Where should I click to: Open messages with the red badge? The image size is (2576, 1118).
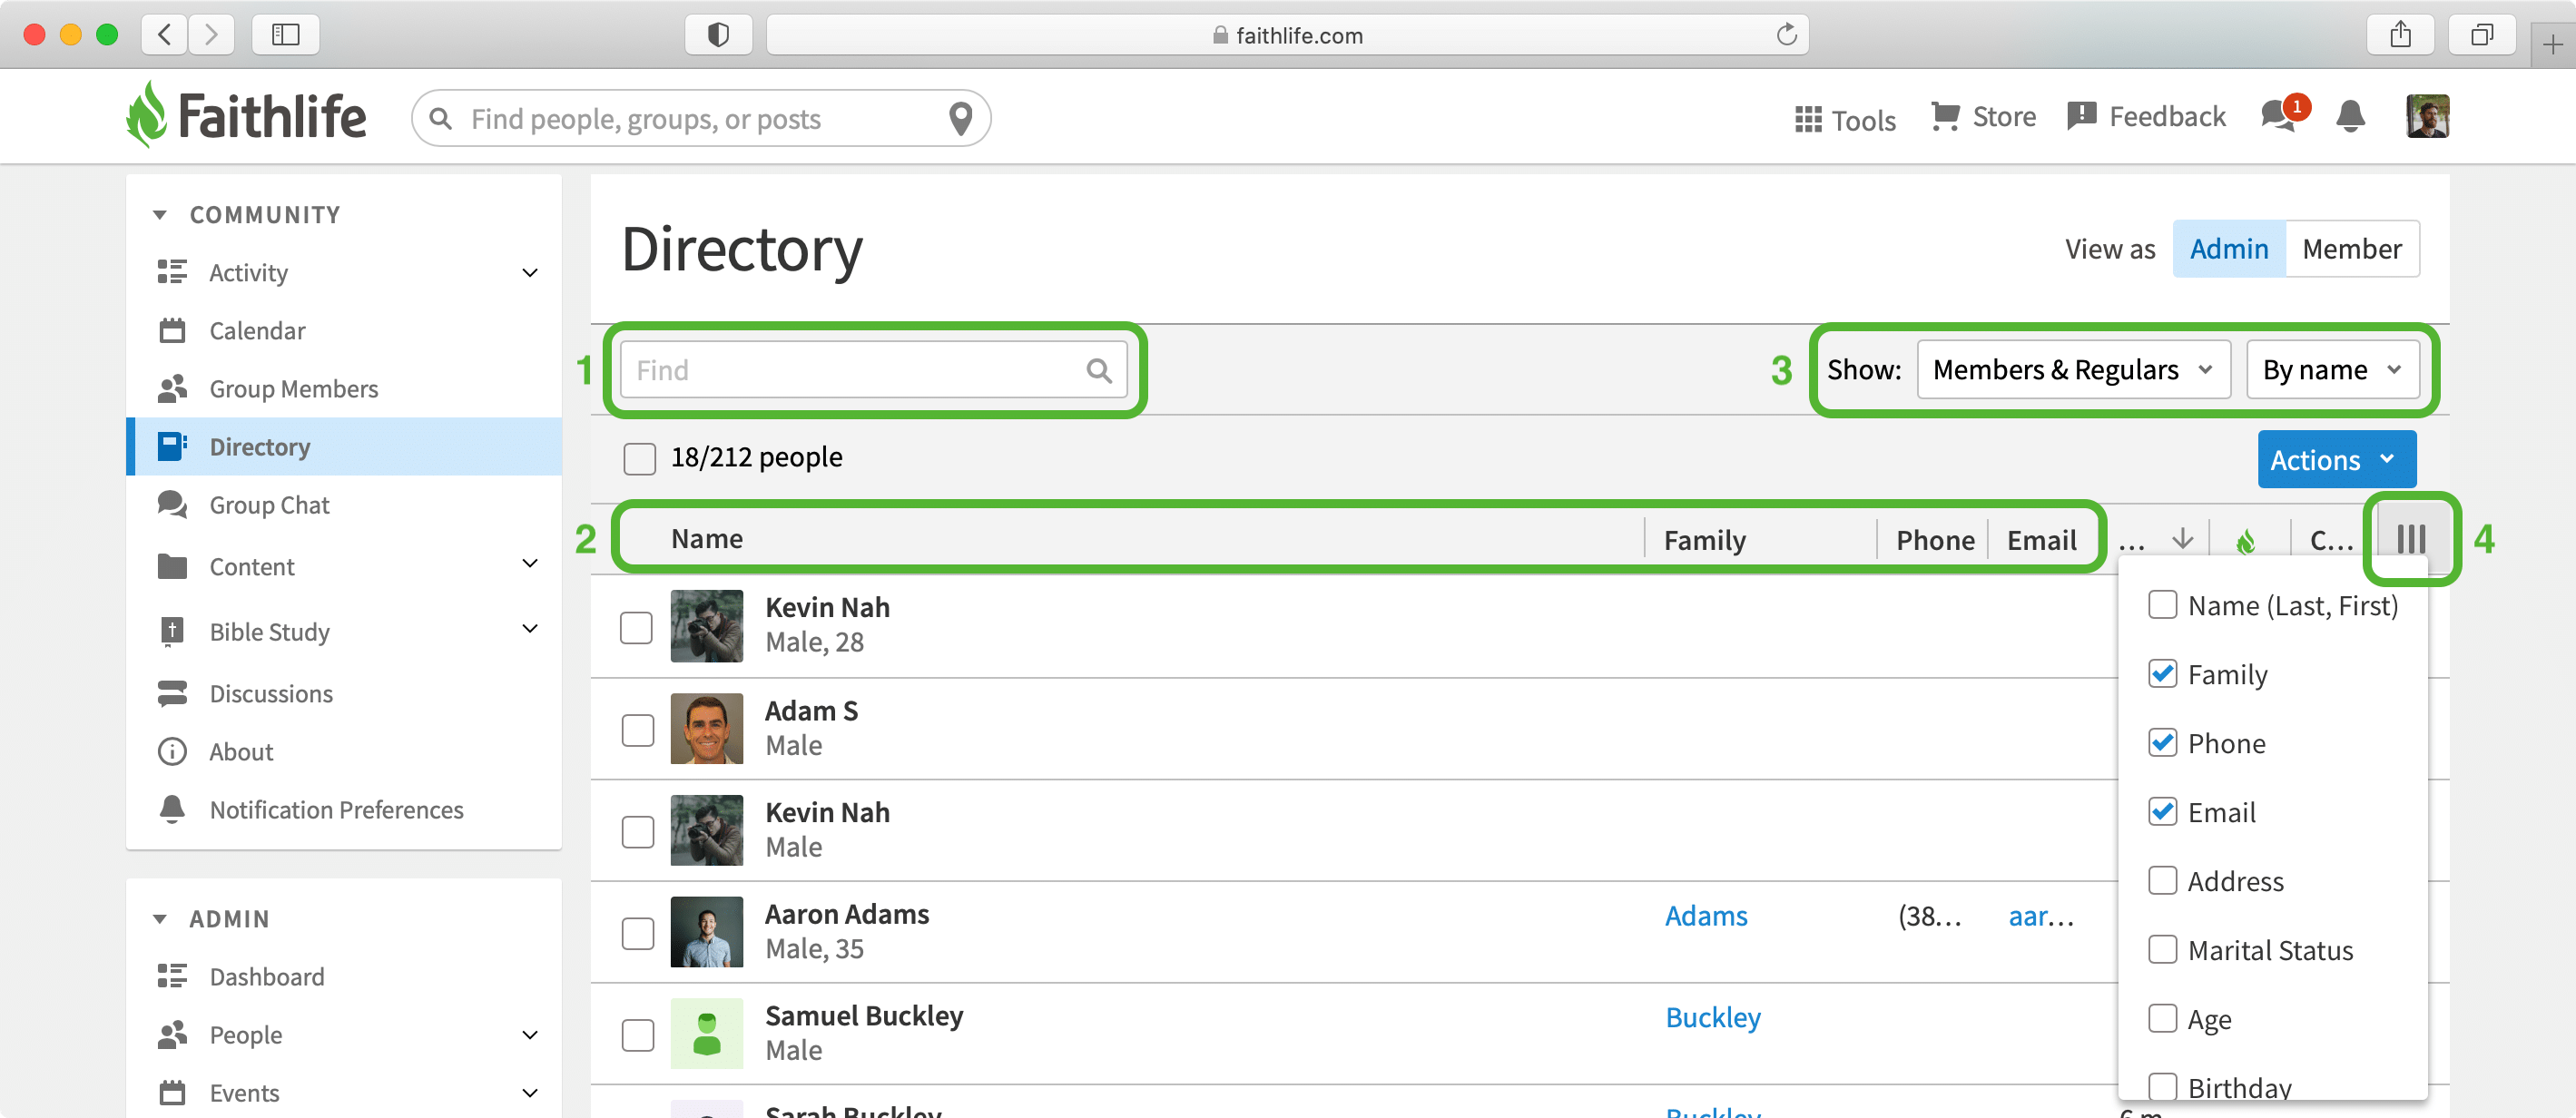click(2284, 115)
